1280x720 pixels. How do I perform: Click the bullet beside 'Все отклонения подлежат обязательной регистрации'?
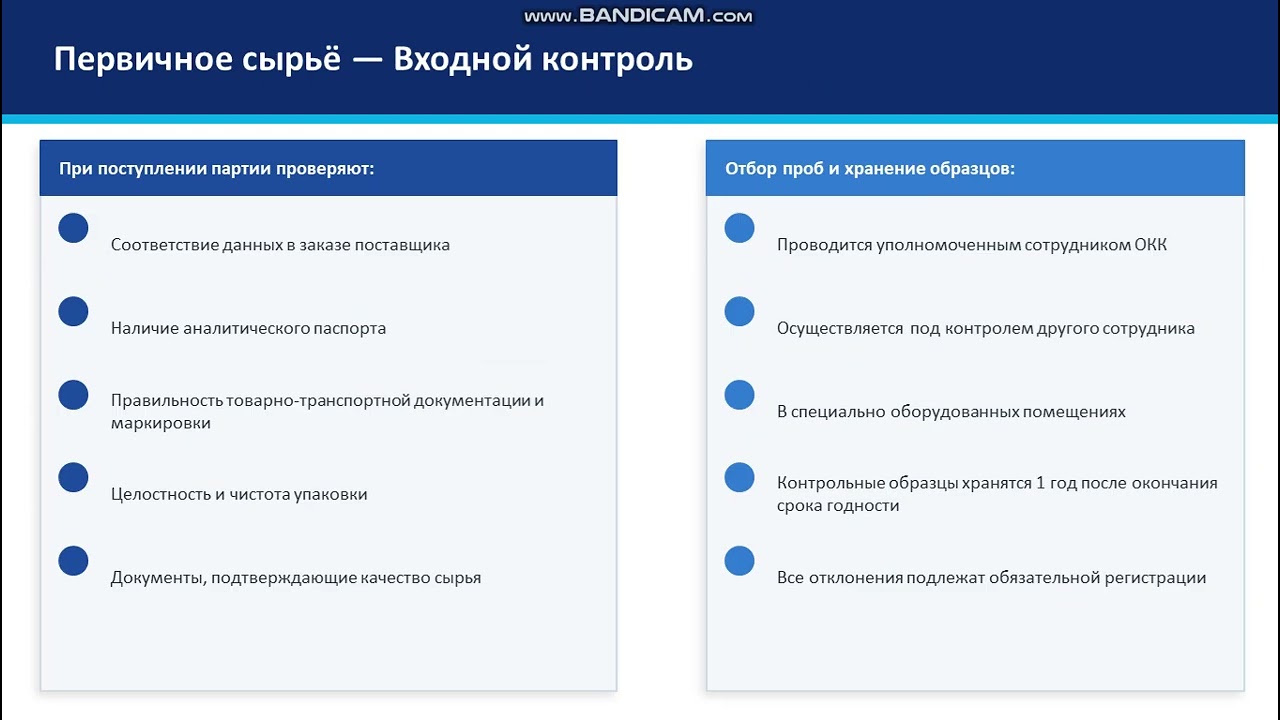[739, 560]
